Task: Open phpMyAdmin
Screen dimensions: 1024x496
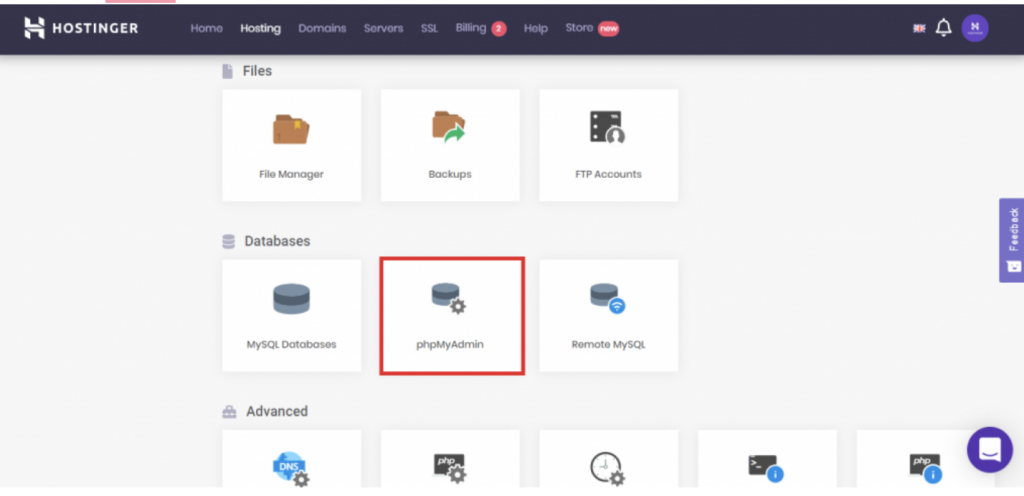Action: (452, 315)
